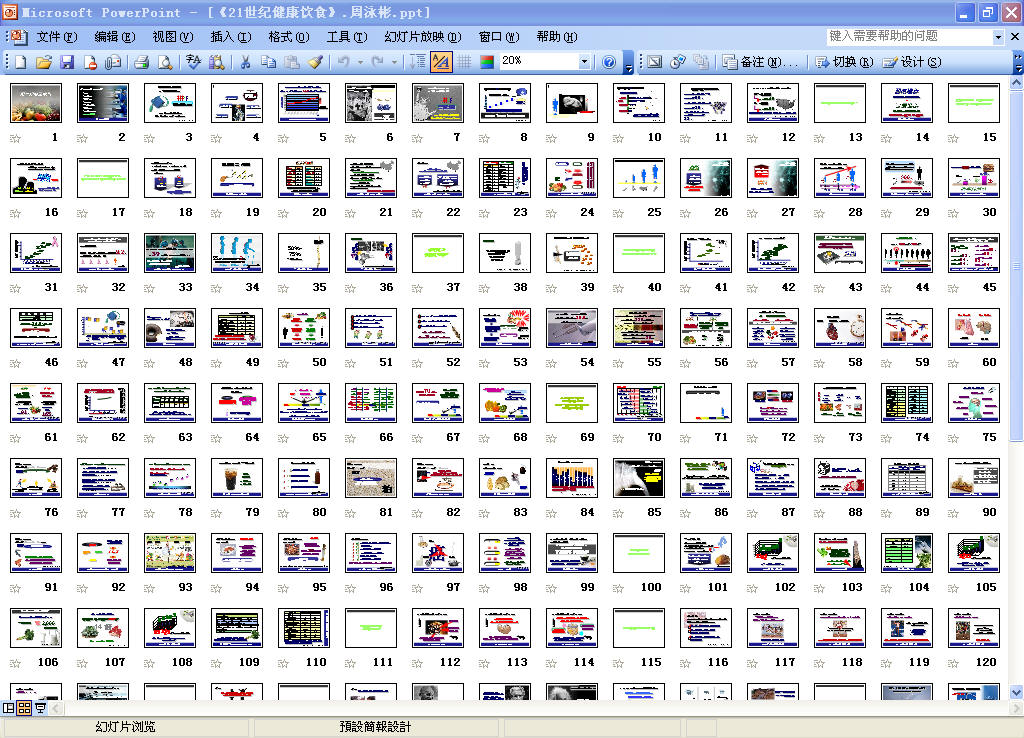Open the 窗口 (Window) menu
This screenshot has width=1024, height=738.
[x=499, y=37]
